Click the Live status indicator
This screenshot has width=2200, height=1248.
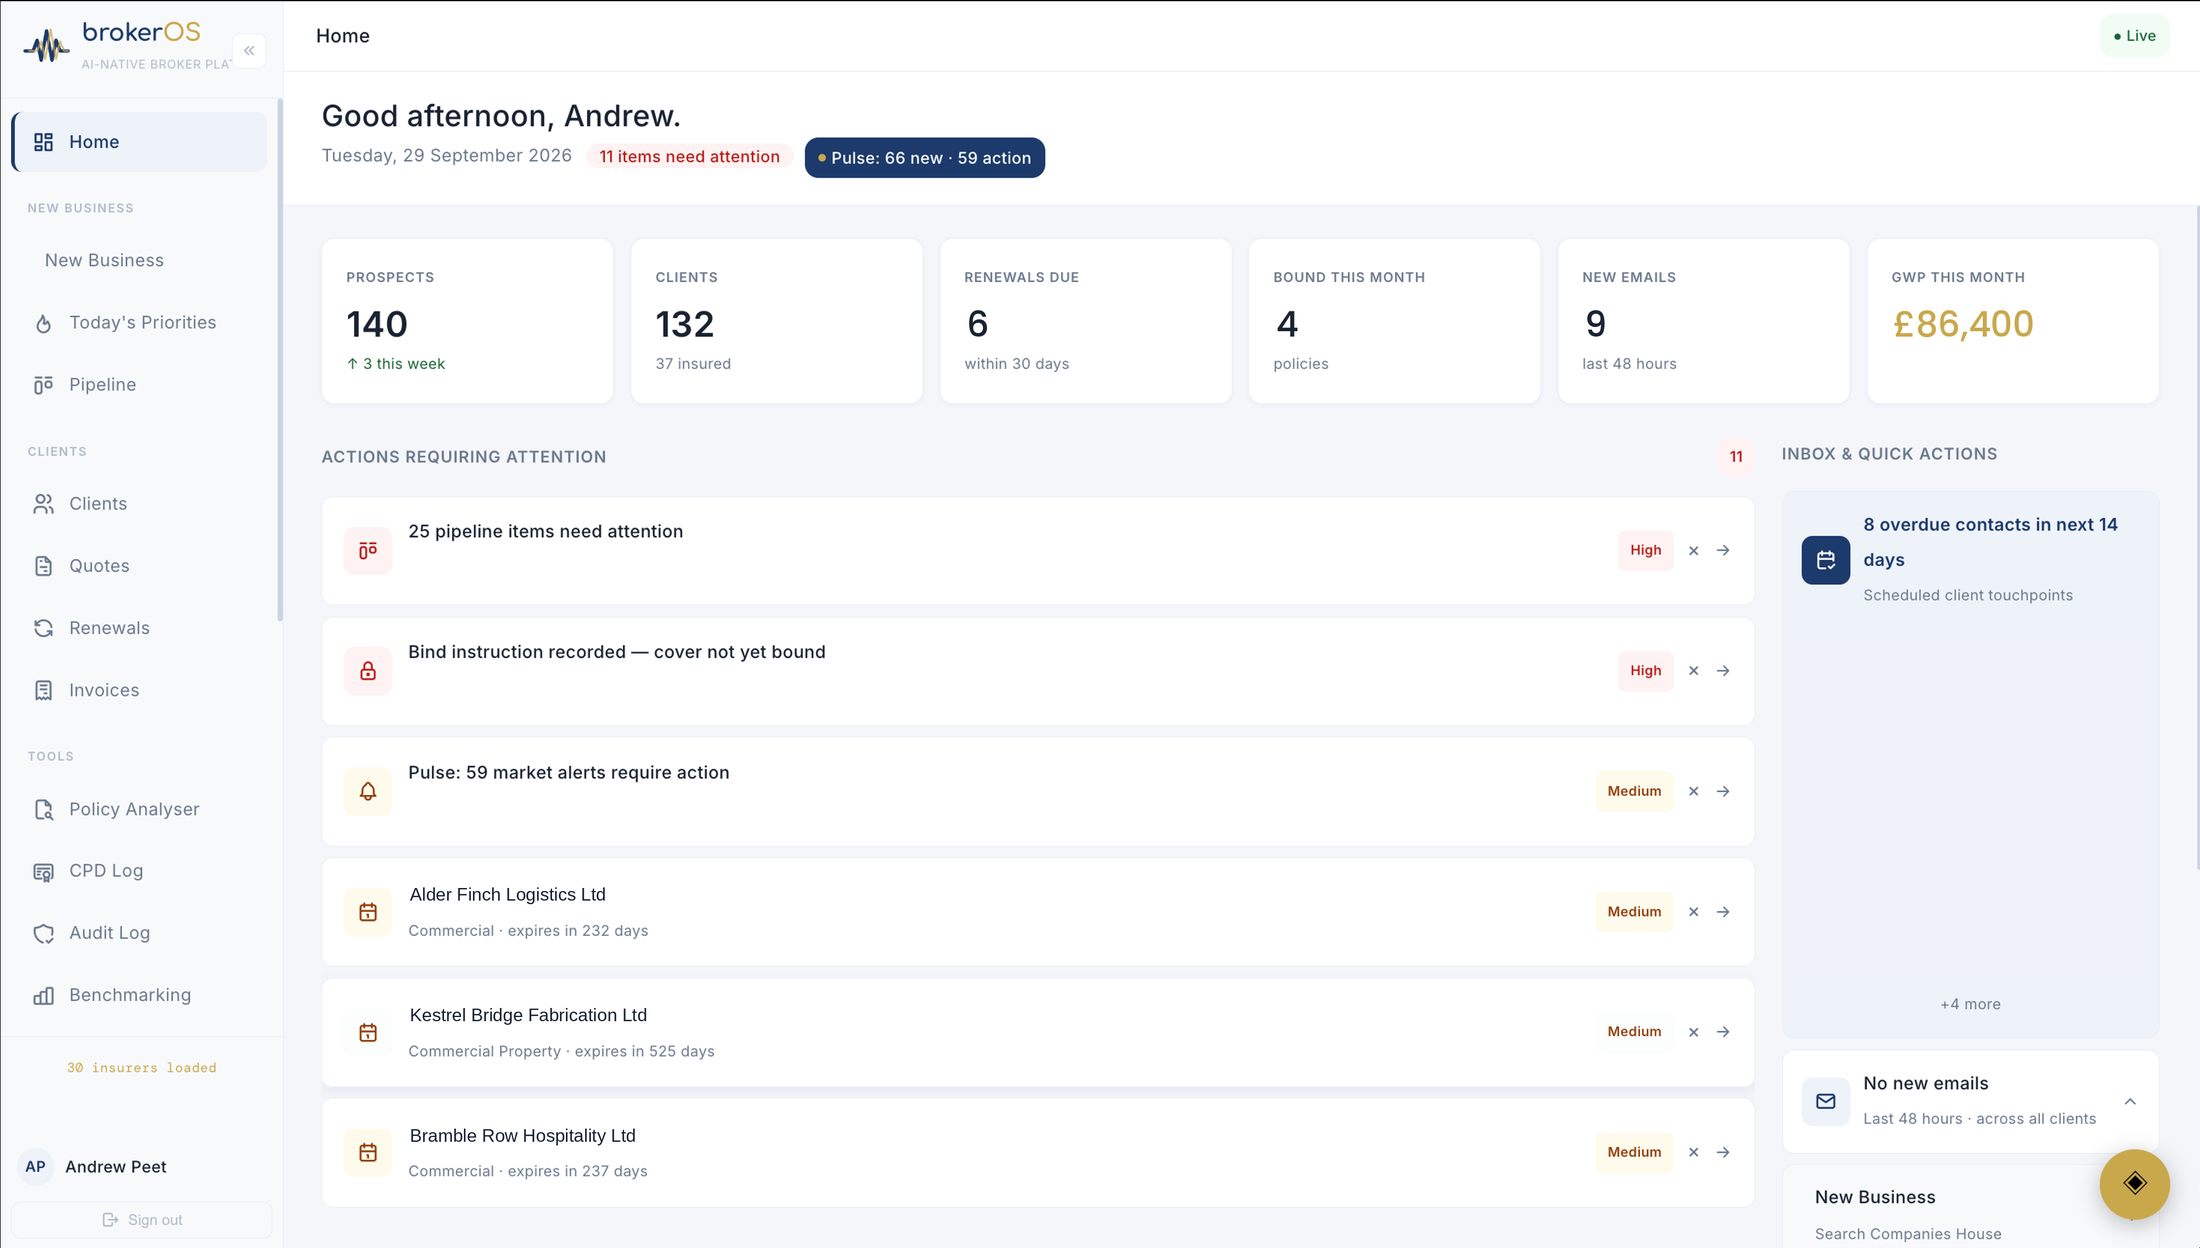tap(2135, 36)
